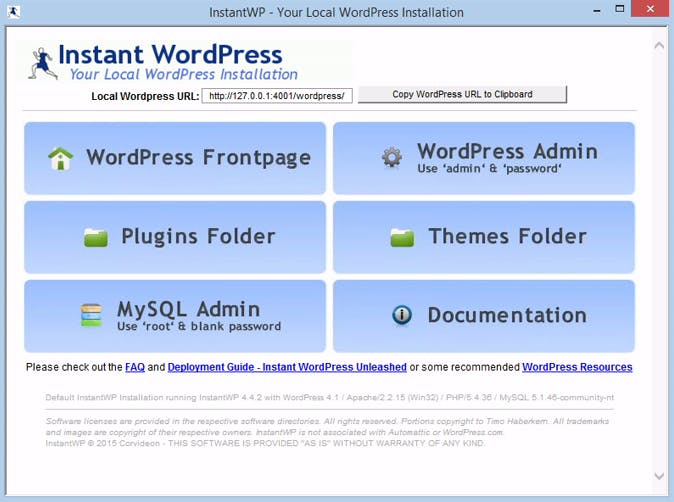Click the database stack icon beside MySQL Admin
This screenshot has width=674, height=502.
click(x=92, y=315)
